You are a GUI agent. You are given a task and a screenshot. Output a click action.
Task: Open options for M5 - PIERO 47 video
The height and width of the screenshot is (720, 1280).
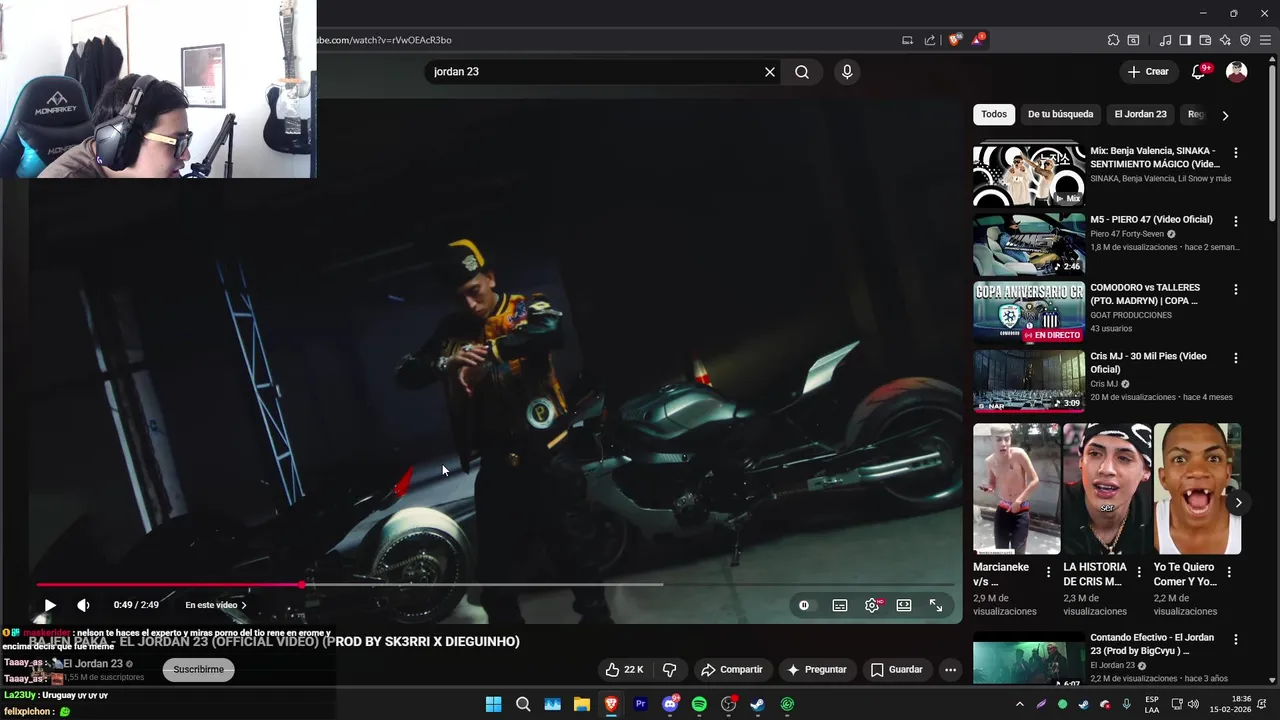1236,221
